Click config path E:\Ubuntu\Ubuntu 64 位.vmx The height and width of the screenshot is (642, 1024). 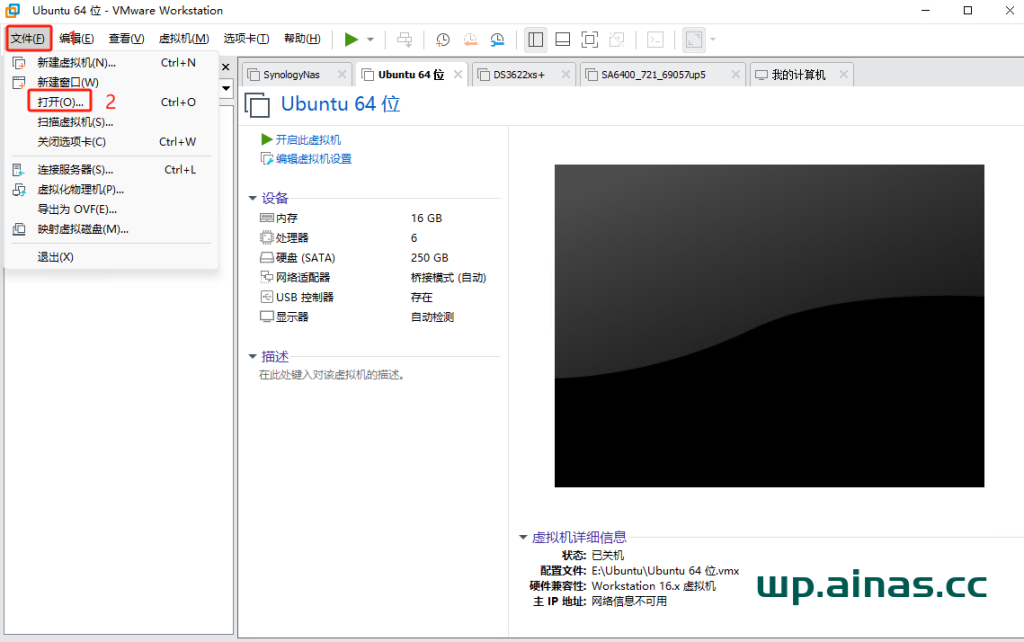tap(665, 571)
